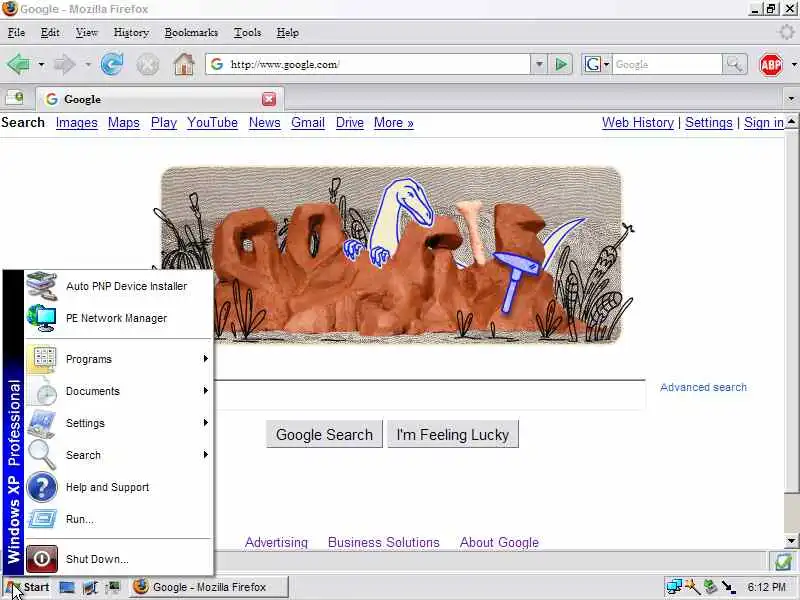The height and width of the screenshot is (600, 800).
Task: Click the Run icon in Start menu
Action: [x=42, y=519]
